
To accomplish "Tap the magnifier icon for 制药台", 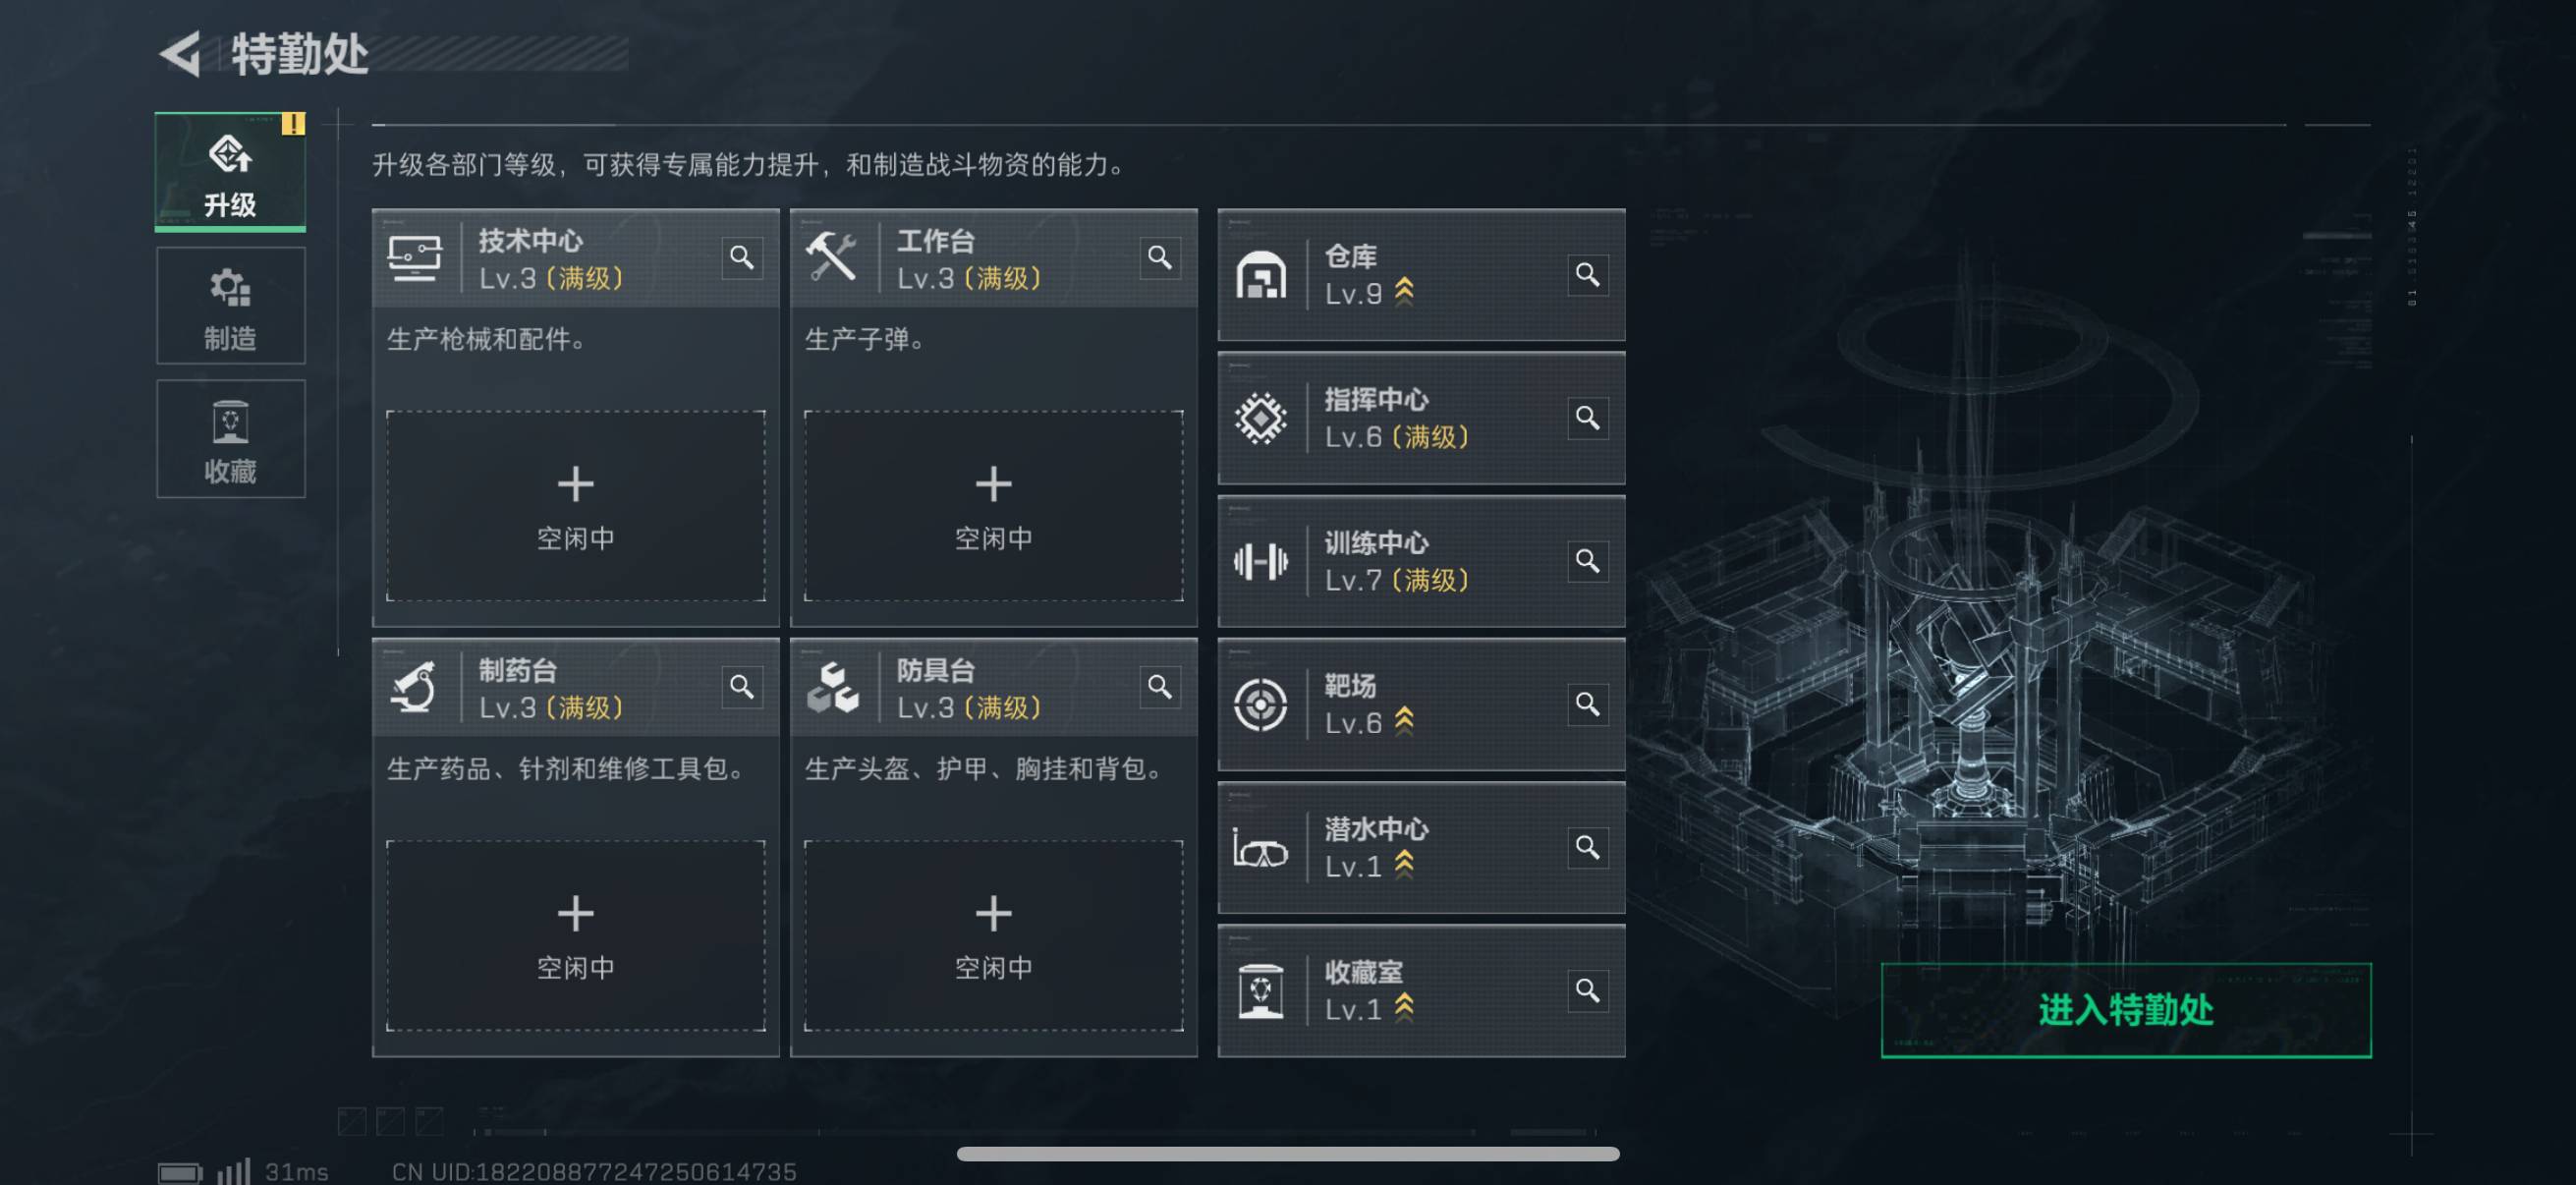I will click(x=742, y=687).
